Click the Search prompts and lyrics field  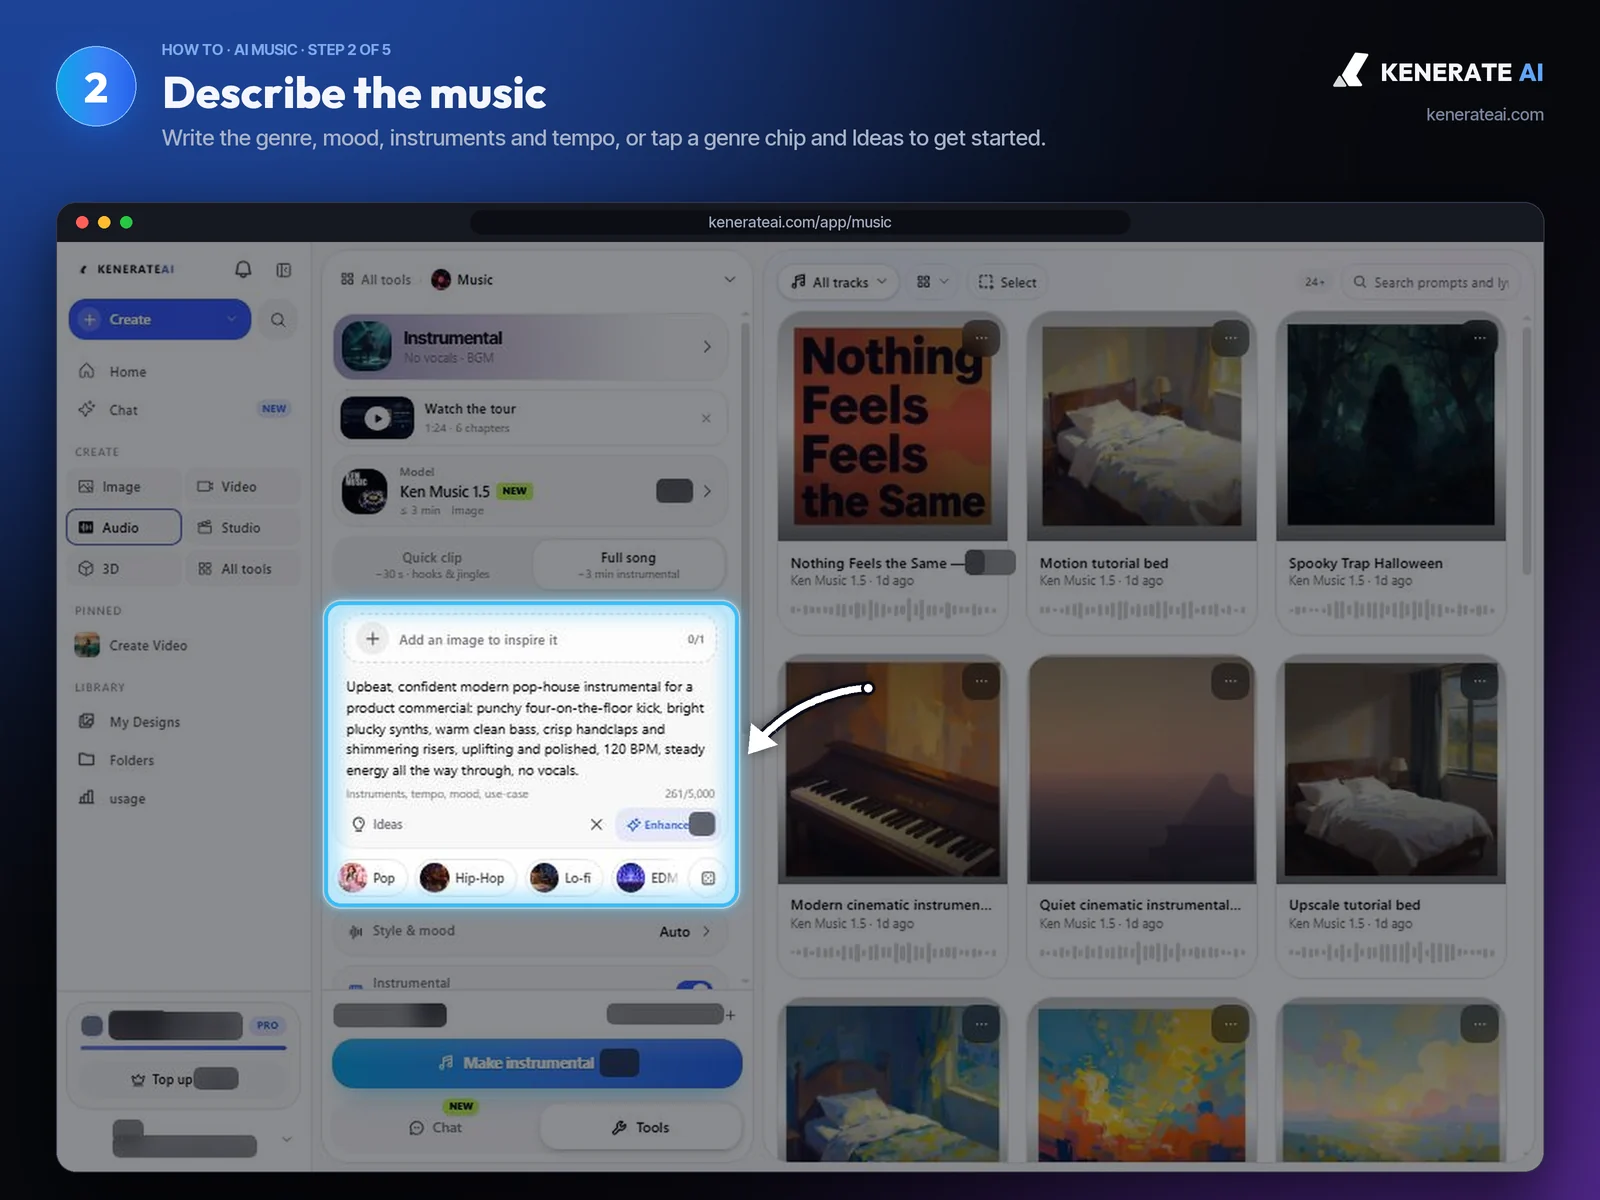pos(1431,283)
